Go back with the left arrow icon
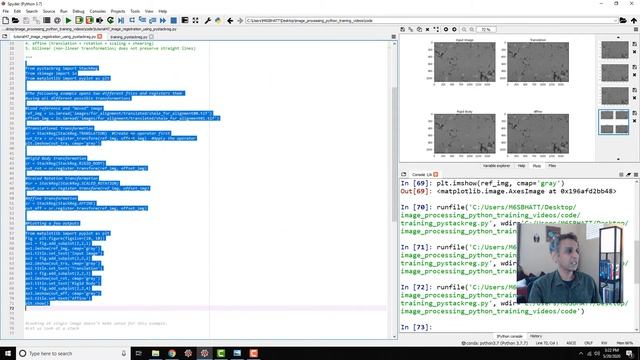 pos(230,20)
